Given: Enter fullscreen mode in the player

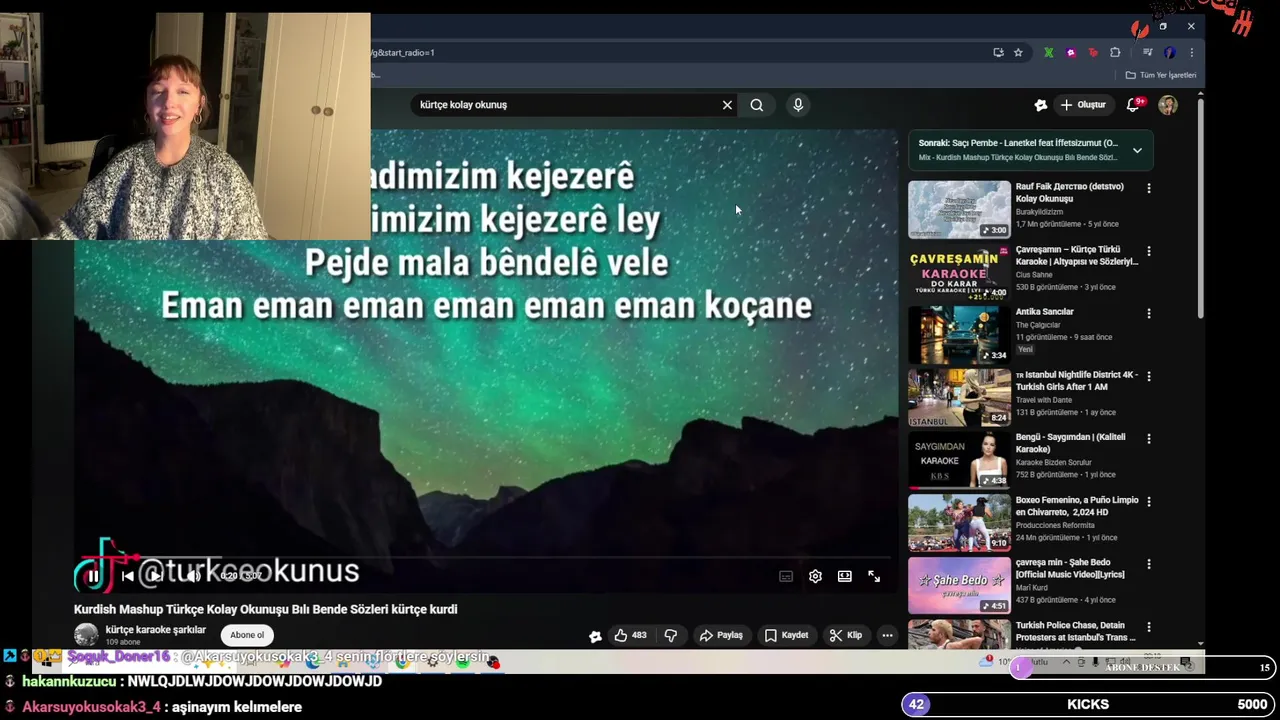Looking at the screenshot, I should click(874, 576).
